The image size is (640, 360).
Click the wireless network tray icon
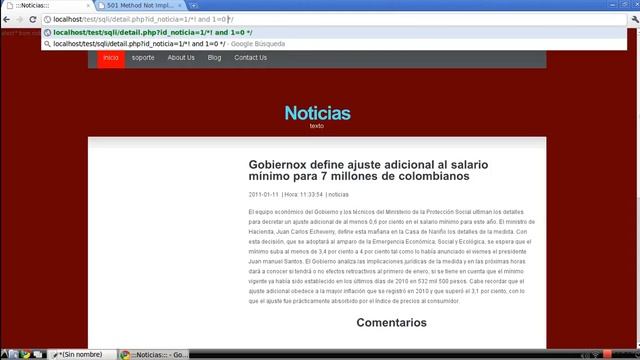[x=596, y=355]
